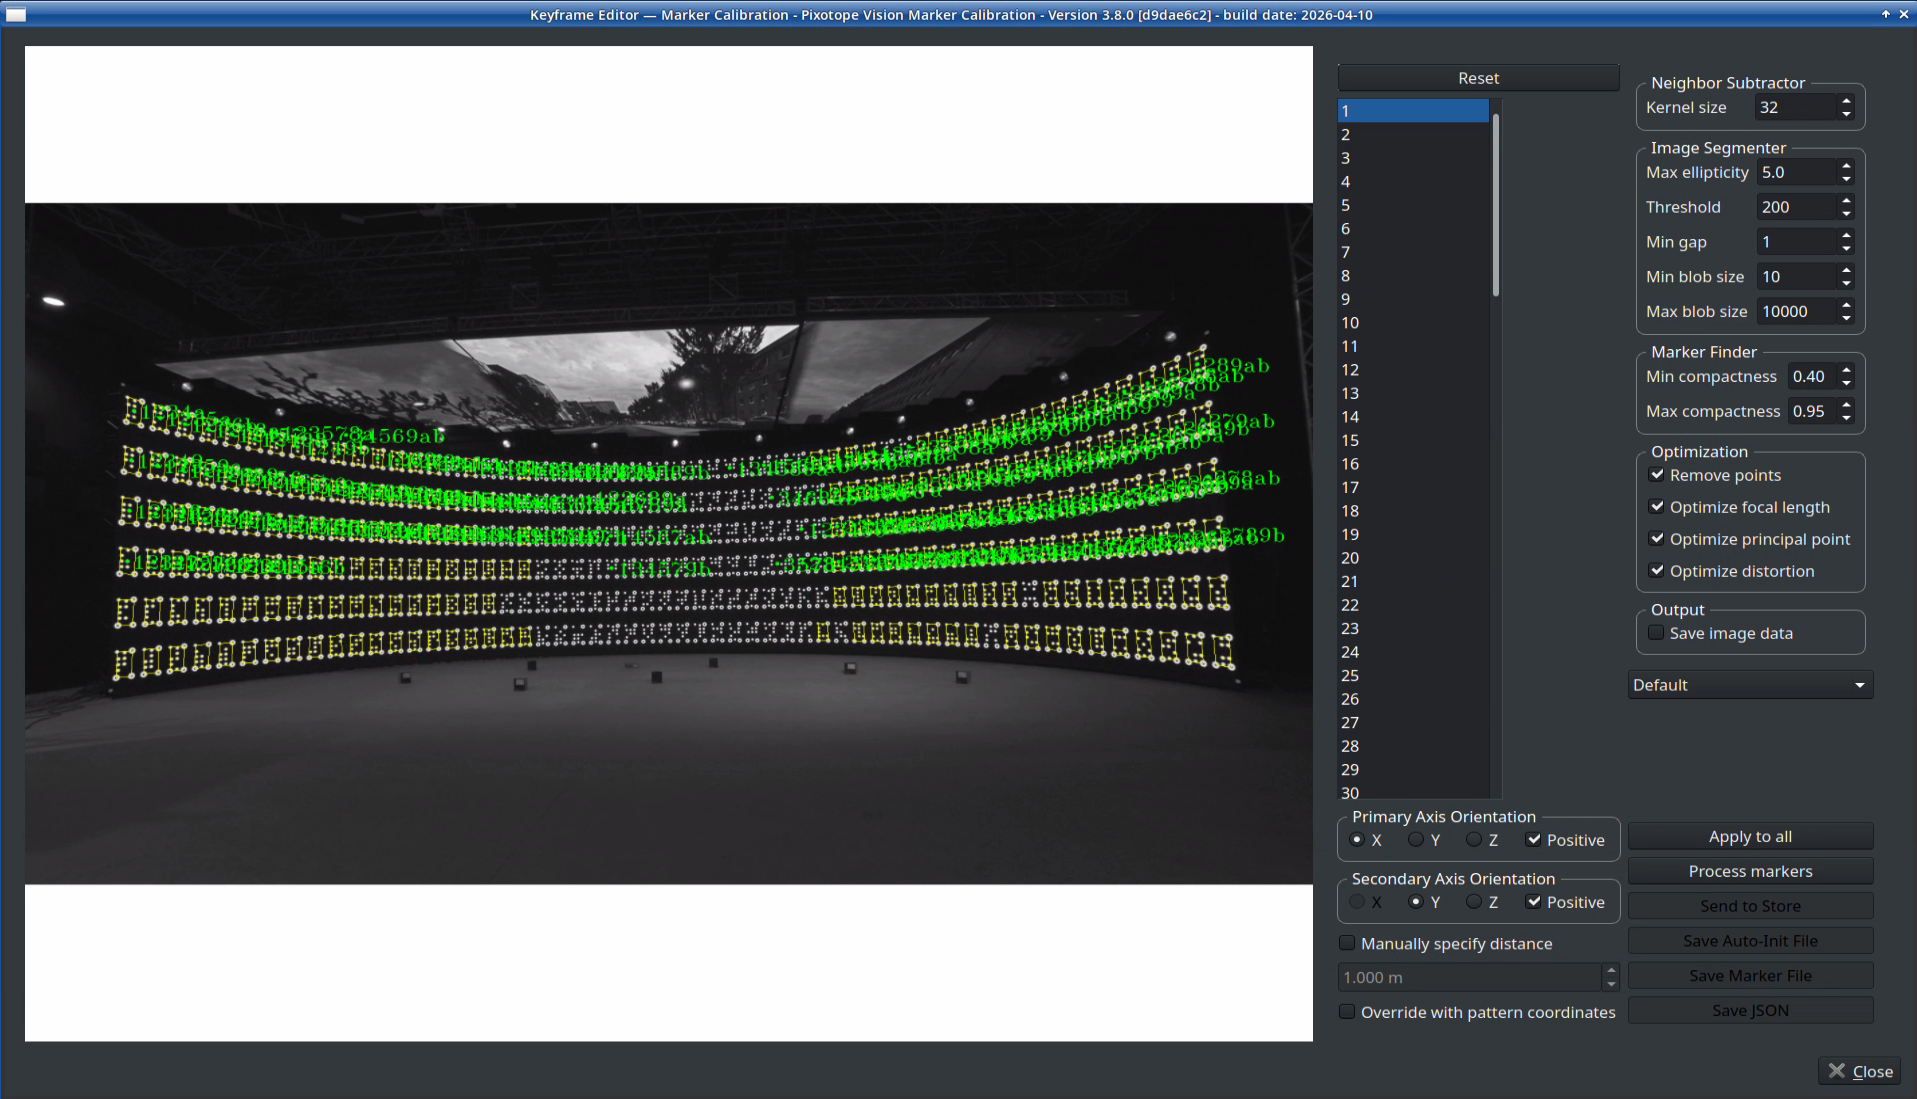Disable the Remove points checkbox
The width and height of the screenshot is (1917, 1099).
1657,475
